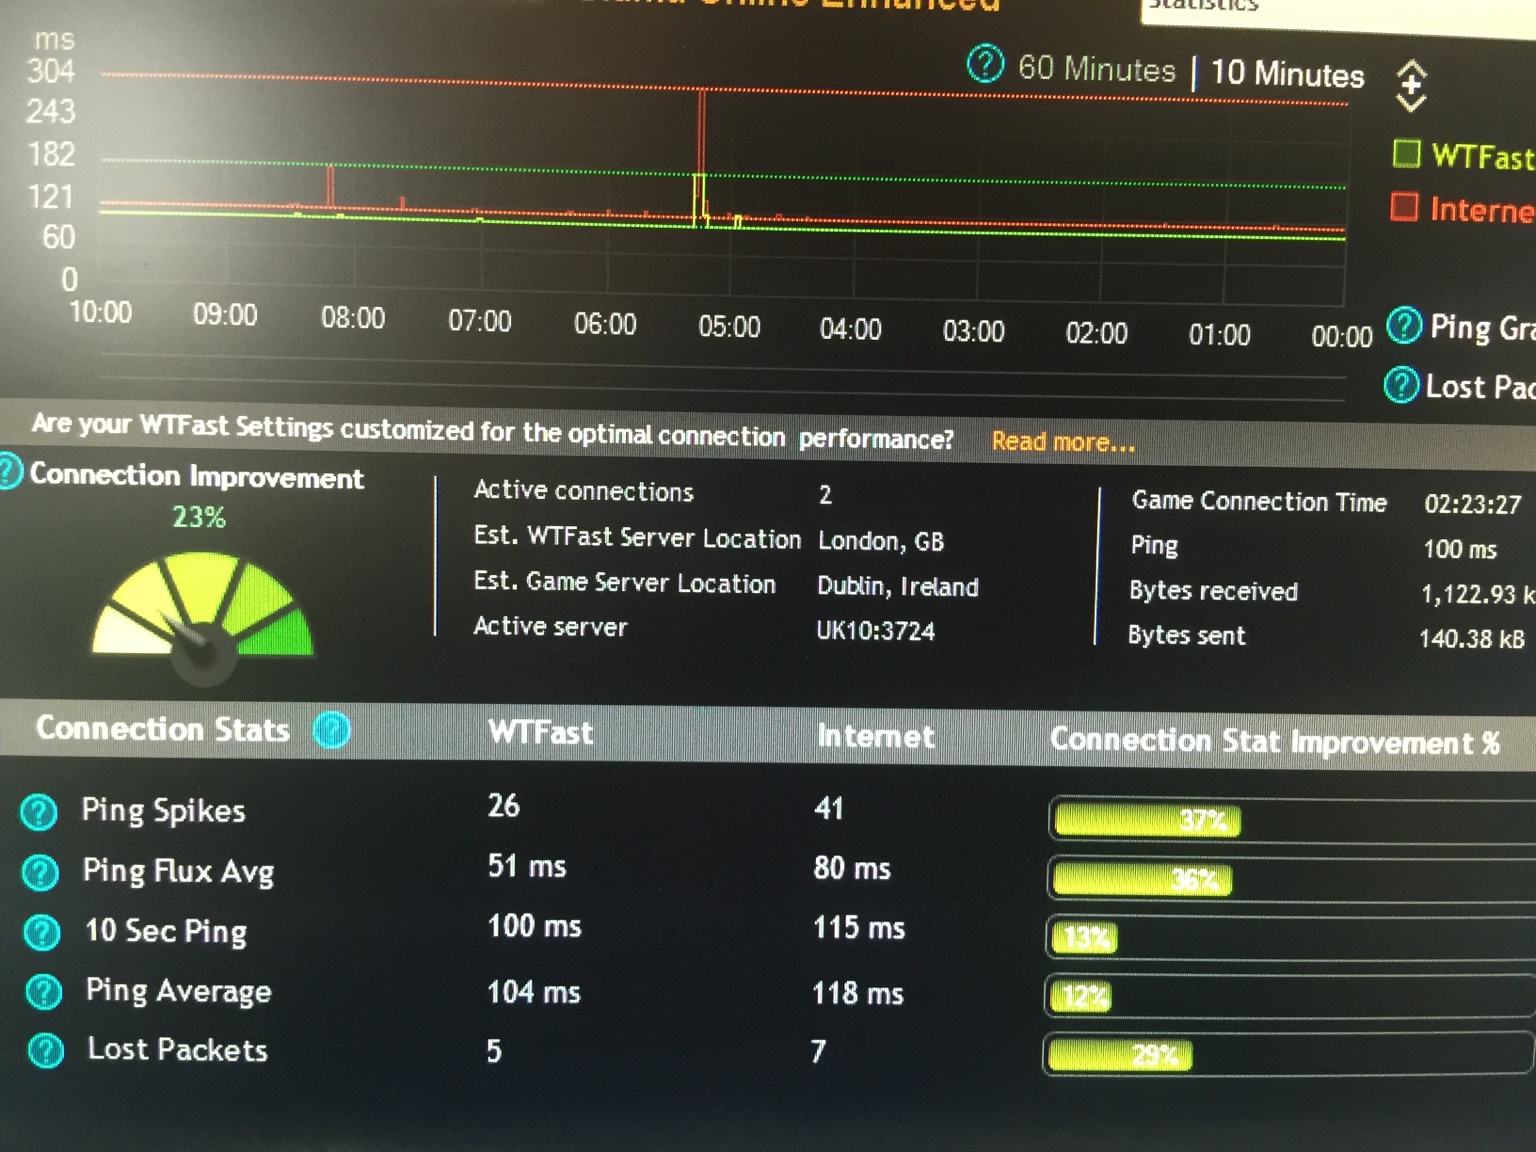
Task: Click the 'UK10:3724' active server value
Action: point(875,631)
